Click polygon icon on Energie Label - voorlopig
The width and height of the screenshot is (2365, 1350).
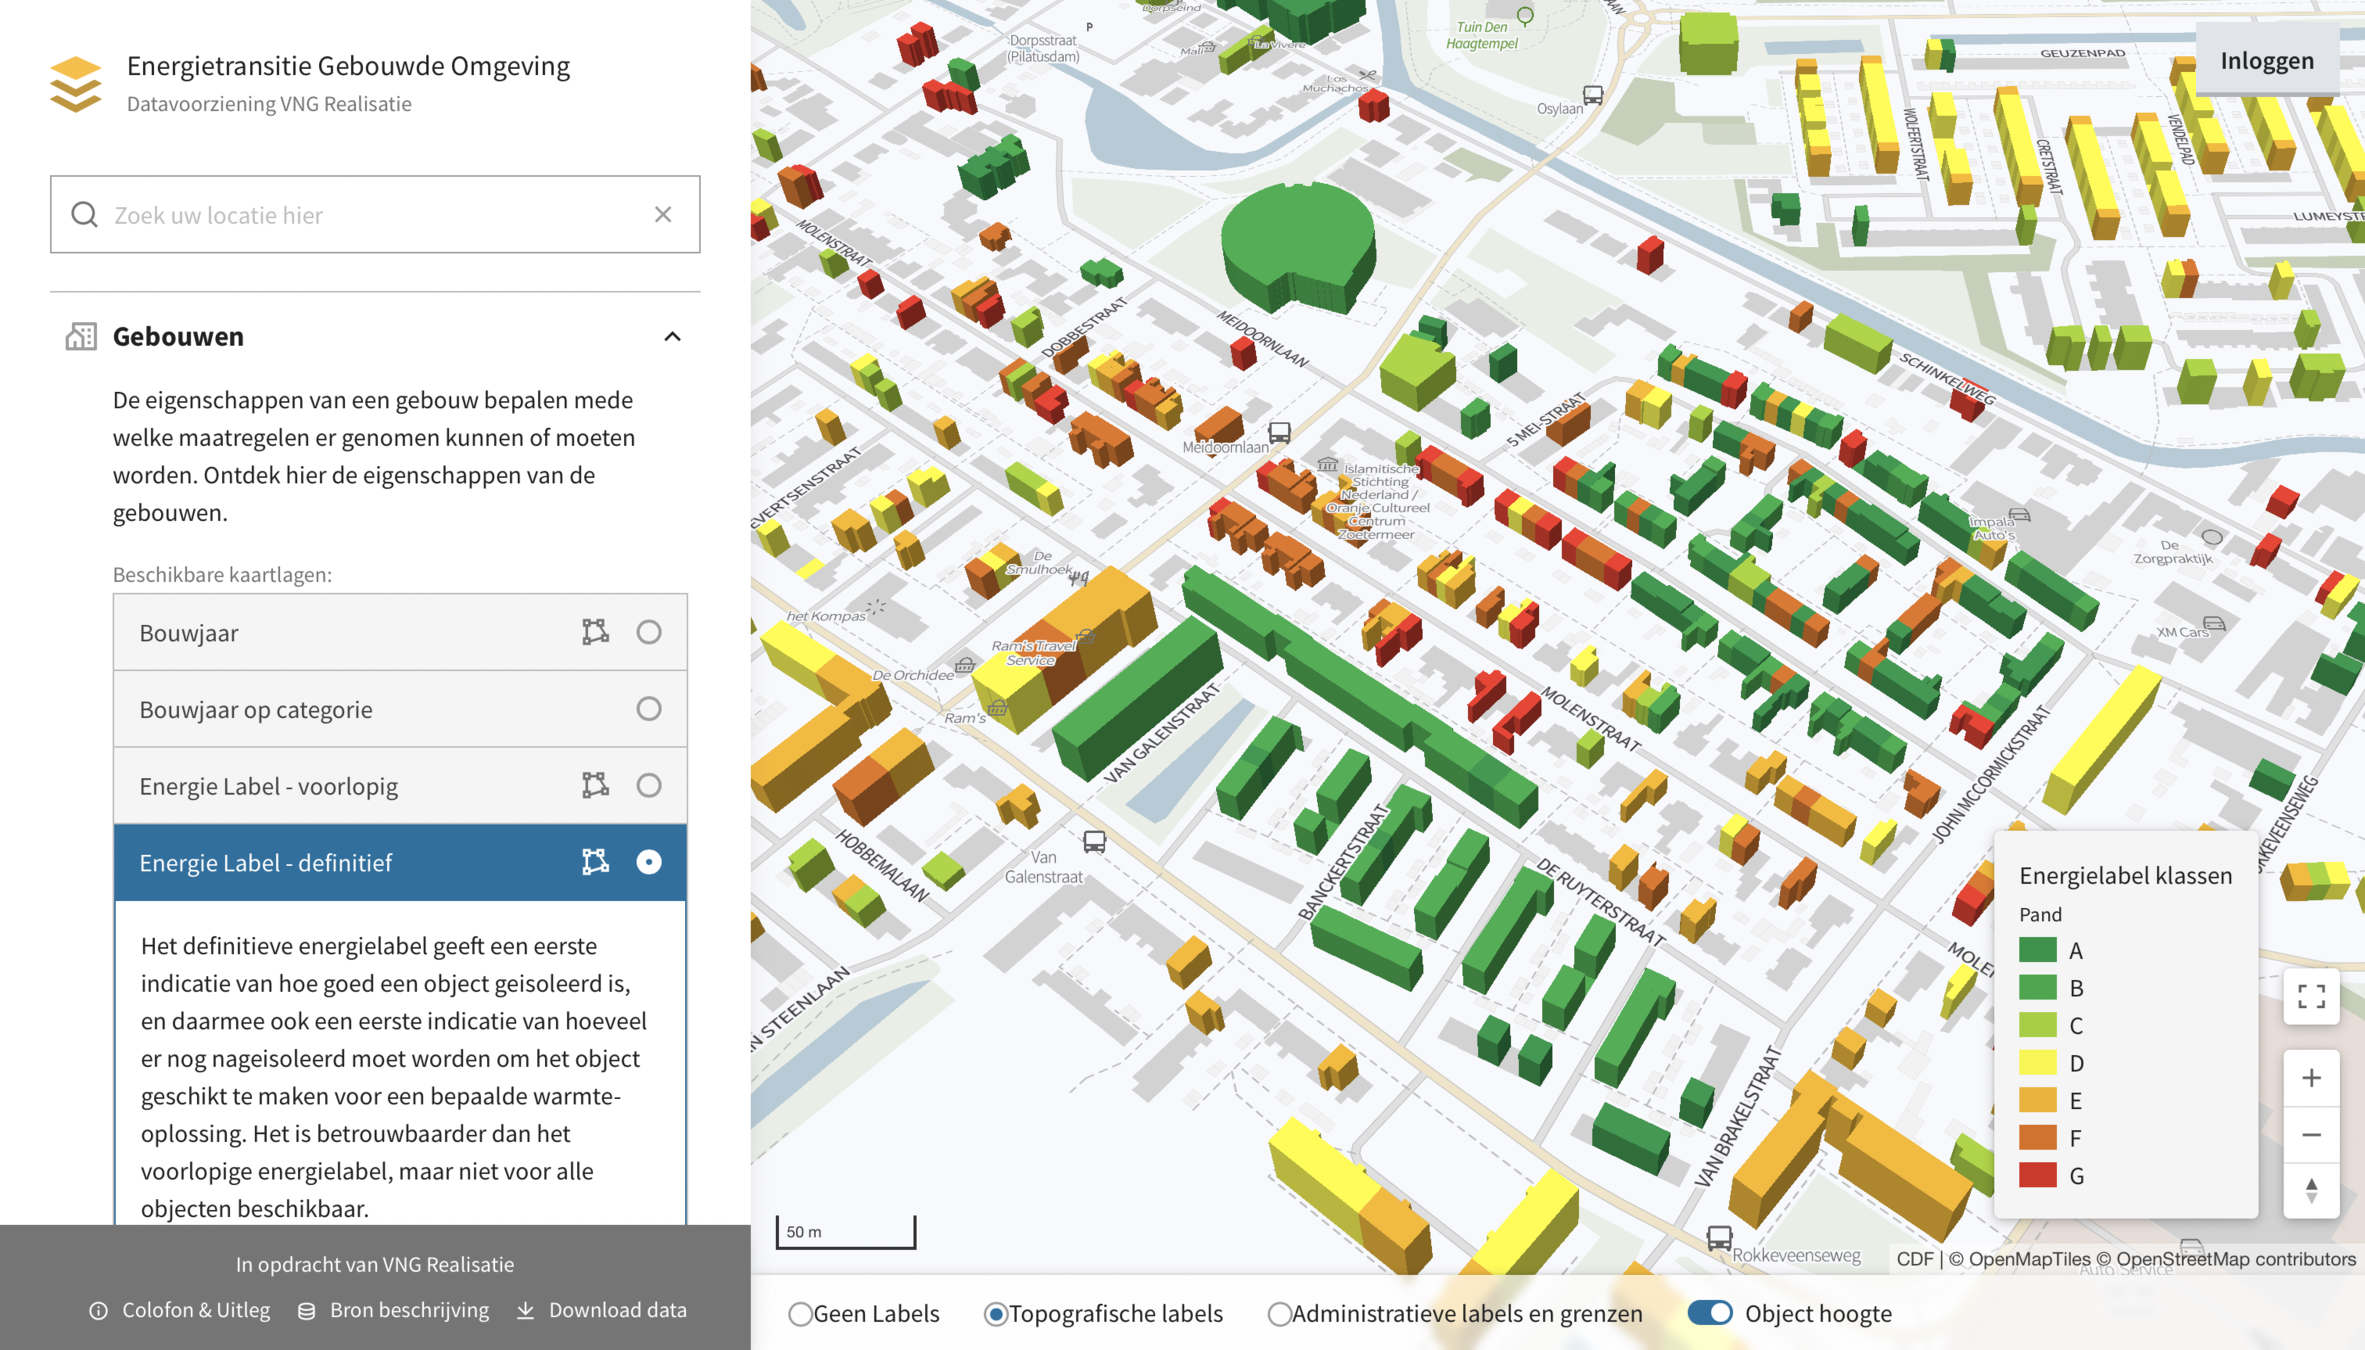click(x=595, y=785)
